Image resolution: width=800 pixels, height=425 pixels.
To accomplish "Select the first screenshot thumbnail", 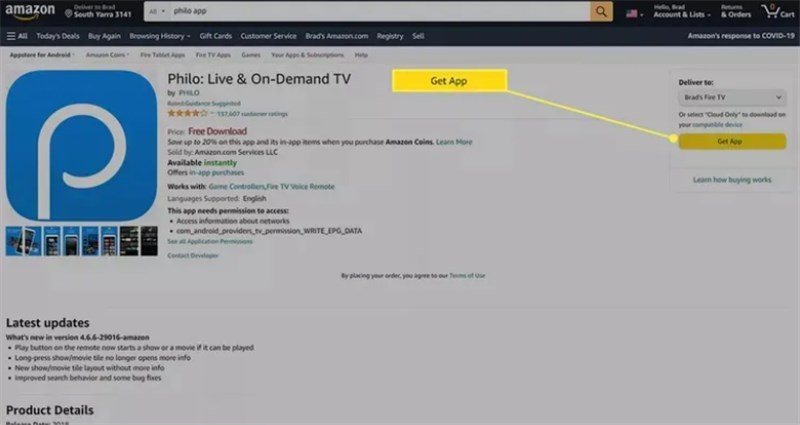I will (14, 241).
